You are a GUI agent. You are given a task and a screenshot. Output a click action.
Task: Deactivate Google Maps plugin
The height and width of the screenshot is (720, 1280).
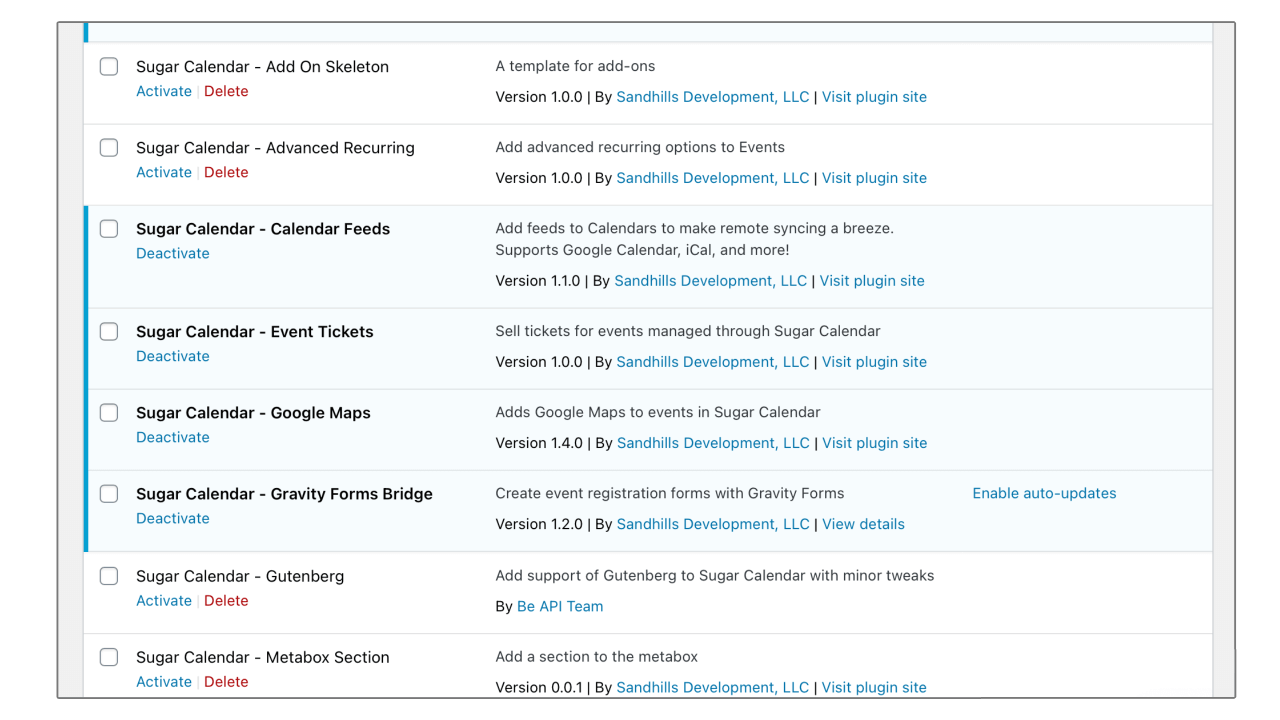pos(172,437)
